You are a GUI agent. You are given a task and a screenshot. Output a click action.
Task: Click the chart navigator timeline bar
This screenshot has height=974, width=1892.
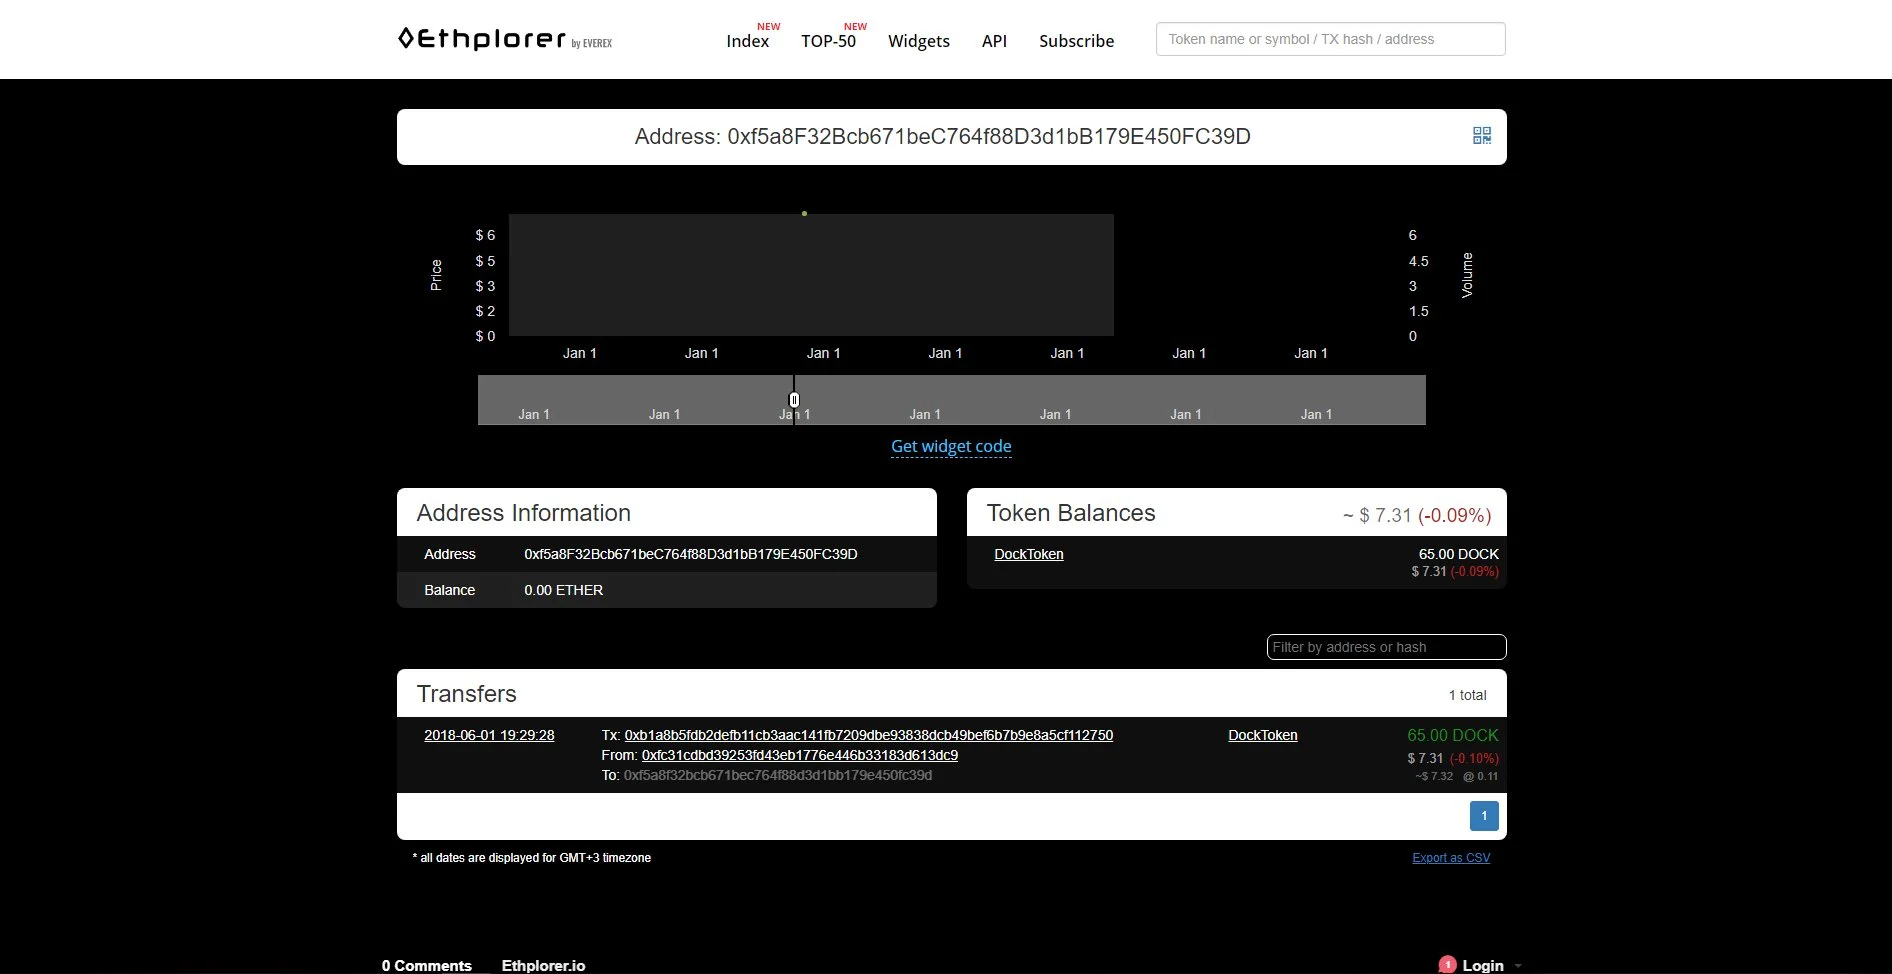click(951, 400)
